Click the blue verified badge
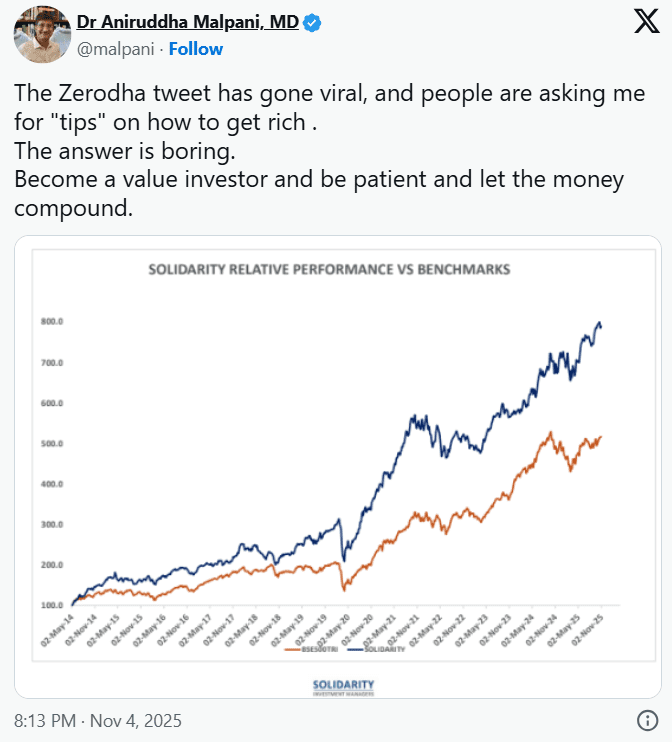 point(311,23)
